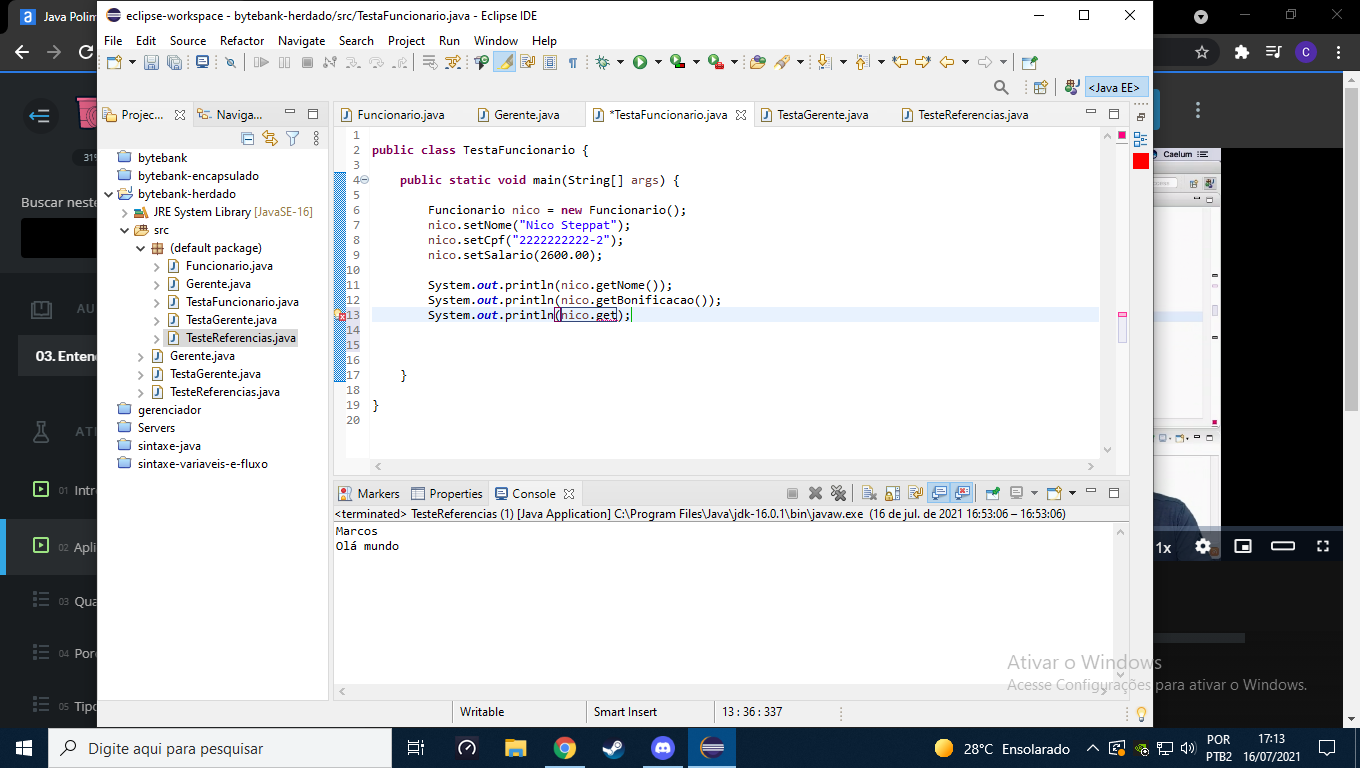Open the Debug button dropdown arrow
Viewport: 1360px width, 768px height.
(620, 62)
